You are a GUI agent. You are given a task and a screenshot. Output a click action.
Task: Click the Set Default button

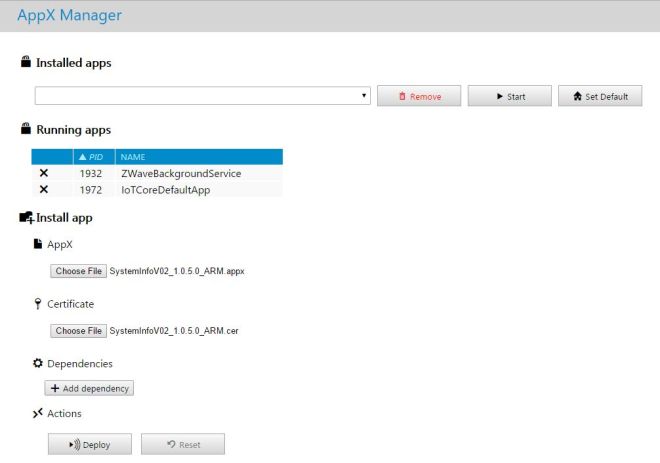click(x=600, y=96)
